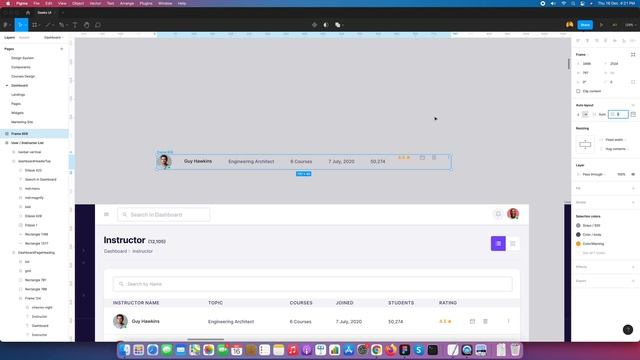Click the purple list view icon beside Instructor

[498, 244]
